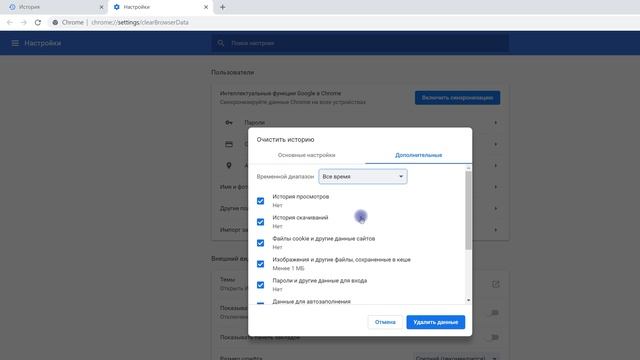The image size is (640, 360).
Task: Click the dialog scrollbar up arrow
Action: [x=468, y=168]
